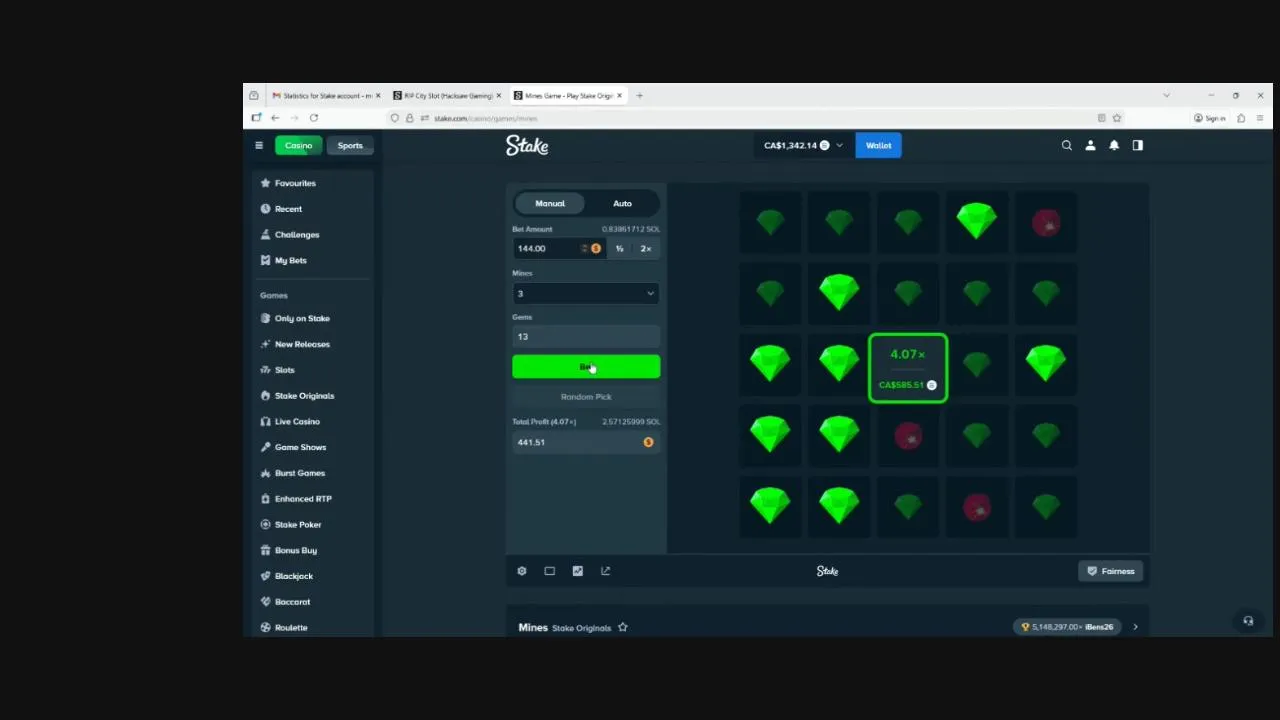
Task: Select the Mines Game browser tab
Action: pyautogui.click(x=567, y=96)
